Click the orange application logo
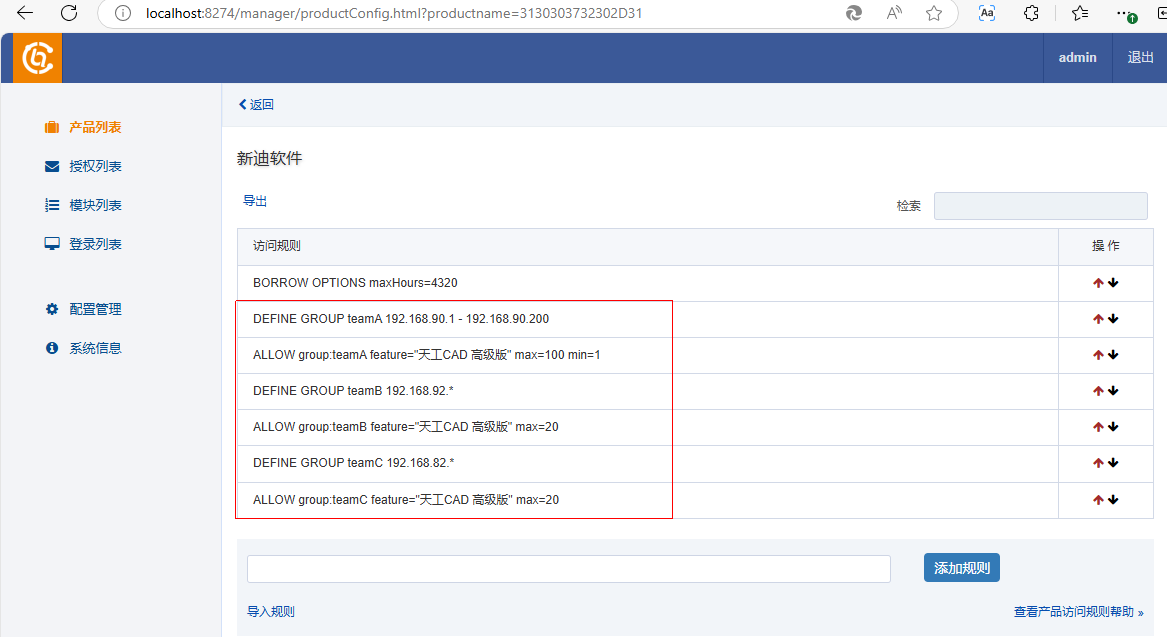This screenshot has height=637, width=1167. (37, 57)
